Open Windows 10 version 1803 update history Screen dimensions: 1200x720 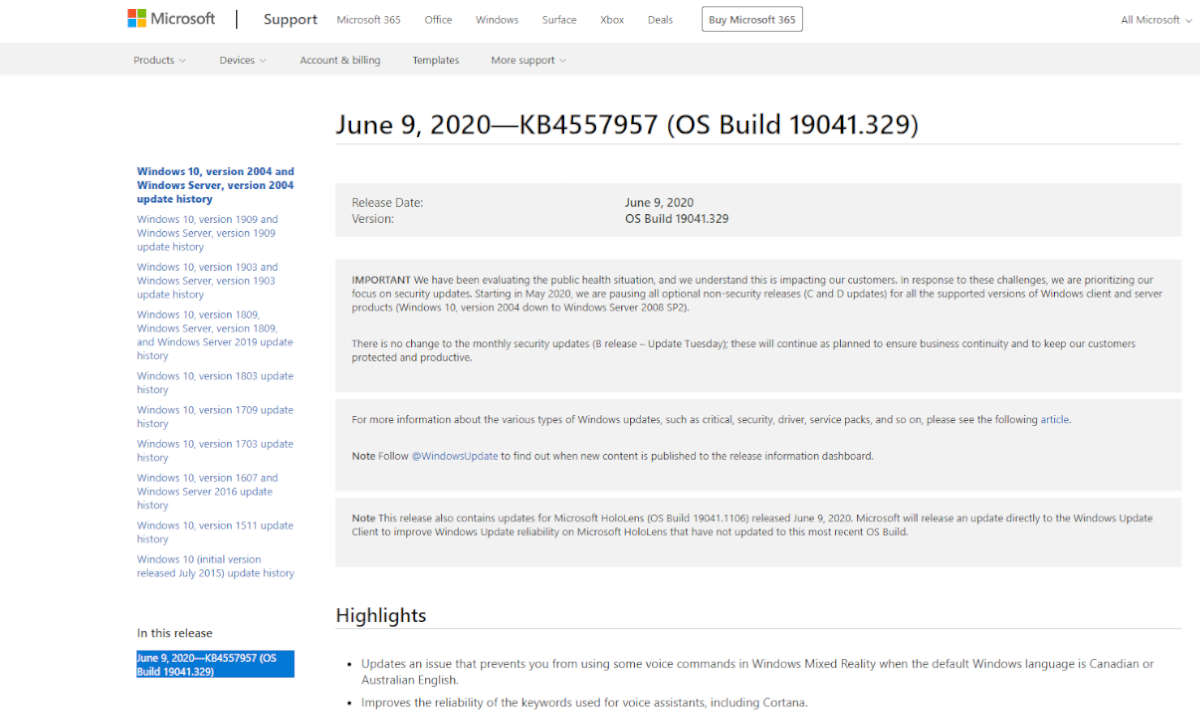click(x=215, y=383)
